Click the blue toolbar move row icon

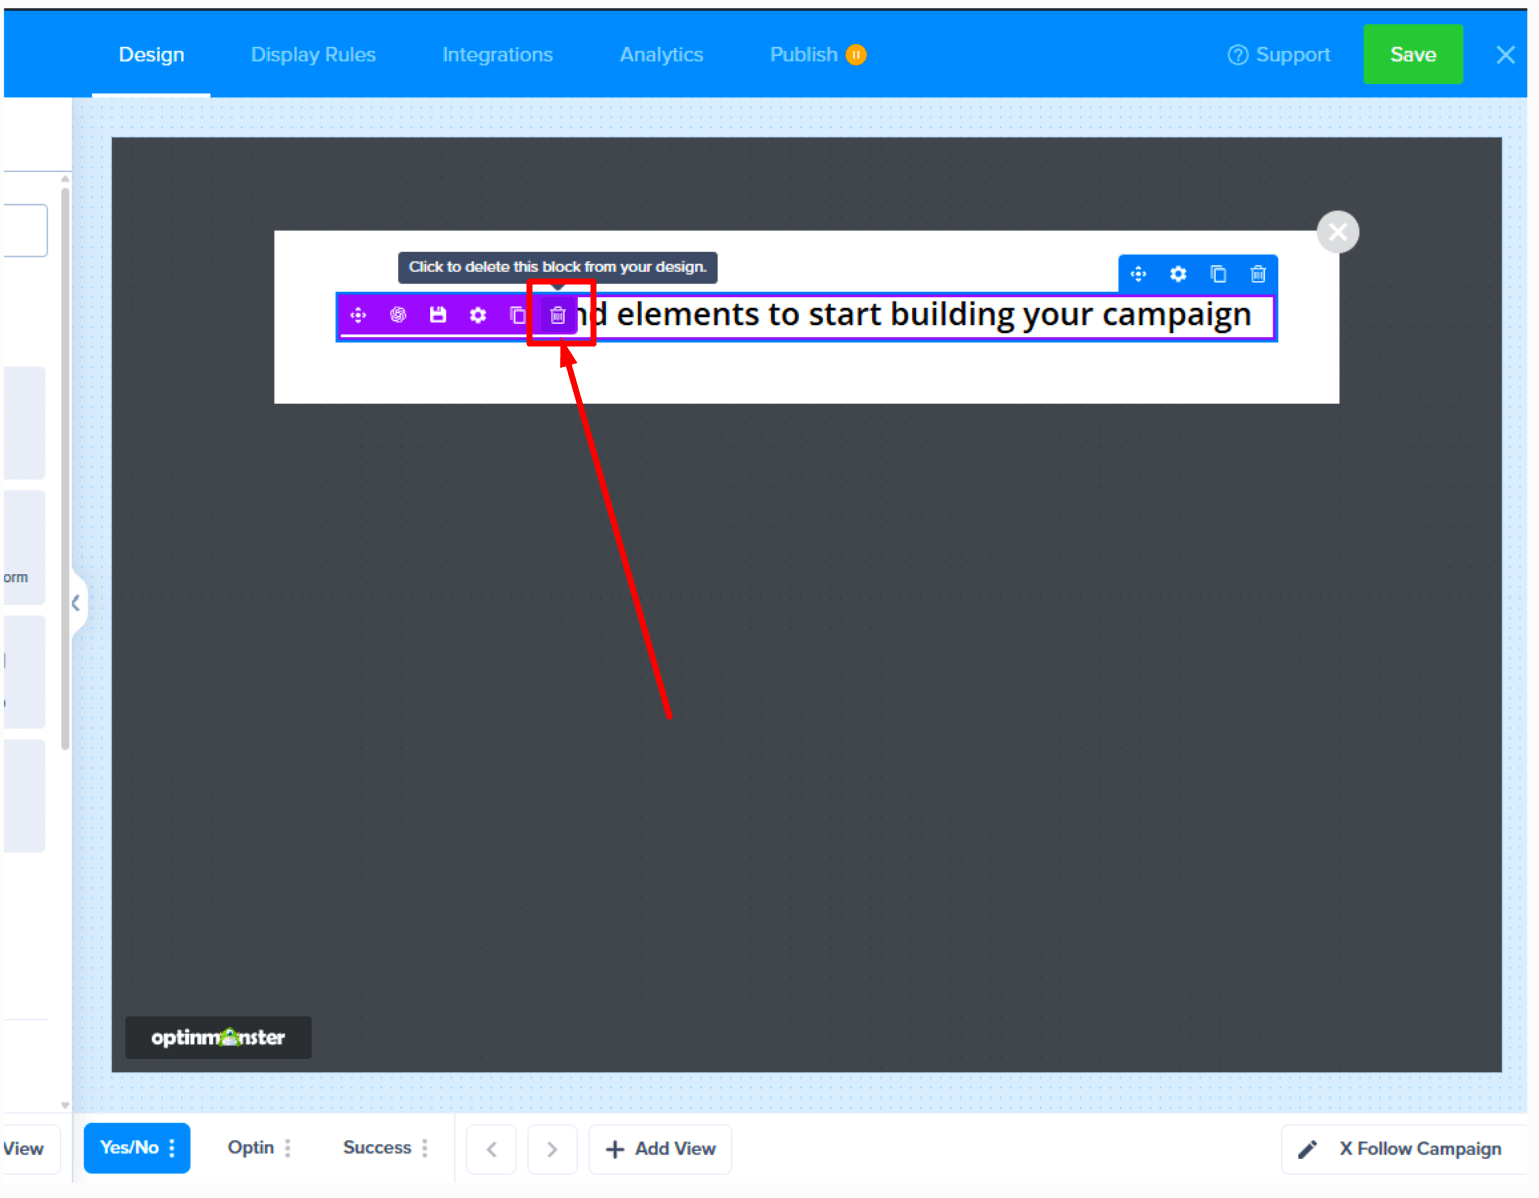[1138, 274]
